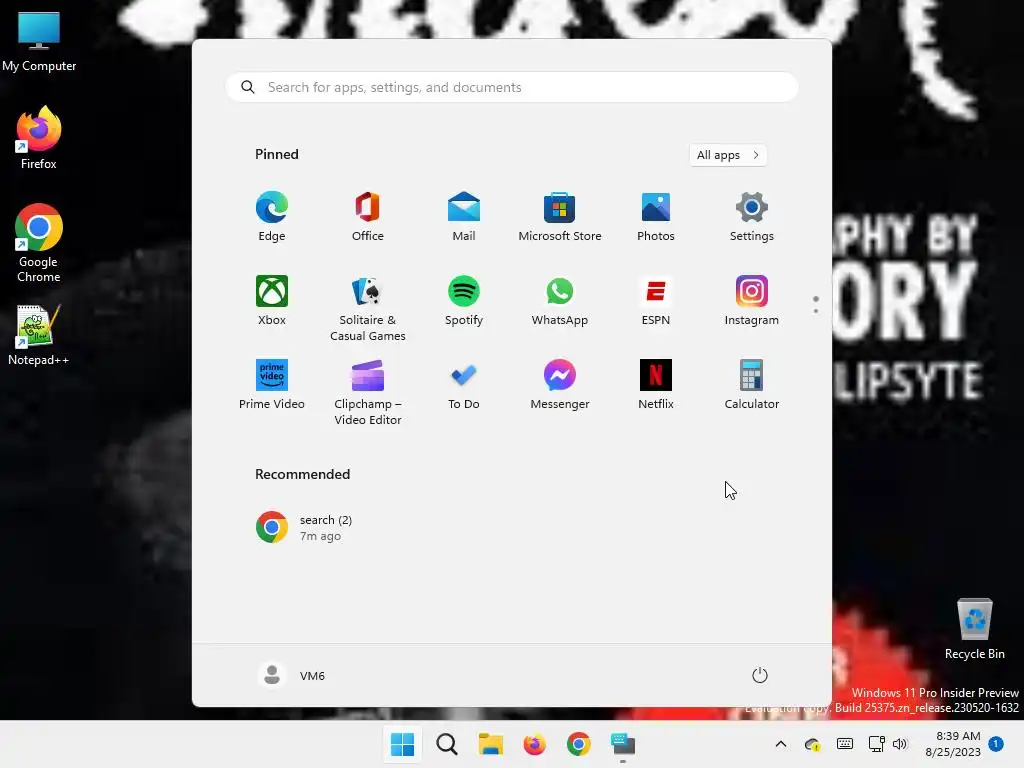Click the Windows Start button on taskbar
Screen dimensions: 1024x768
pyautogui.click(x=402, y=744)
